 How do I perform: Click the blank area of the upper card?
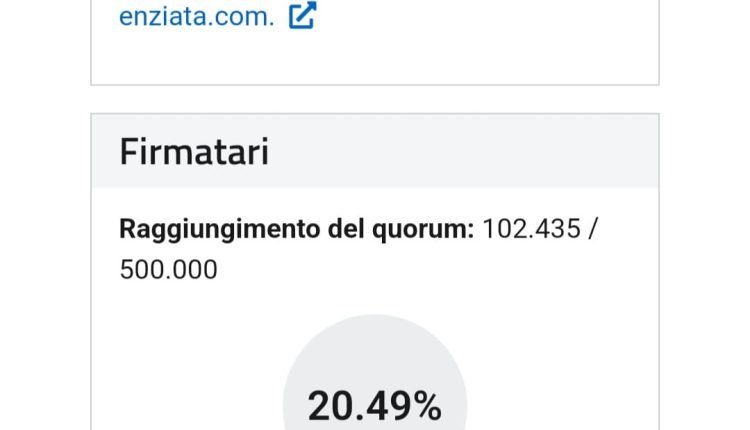[450, 55]
